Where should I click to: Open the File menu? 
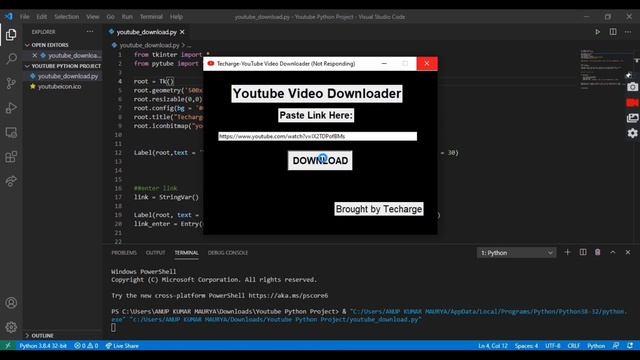tap(24, 17)
